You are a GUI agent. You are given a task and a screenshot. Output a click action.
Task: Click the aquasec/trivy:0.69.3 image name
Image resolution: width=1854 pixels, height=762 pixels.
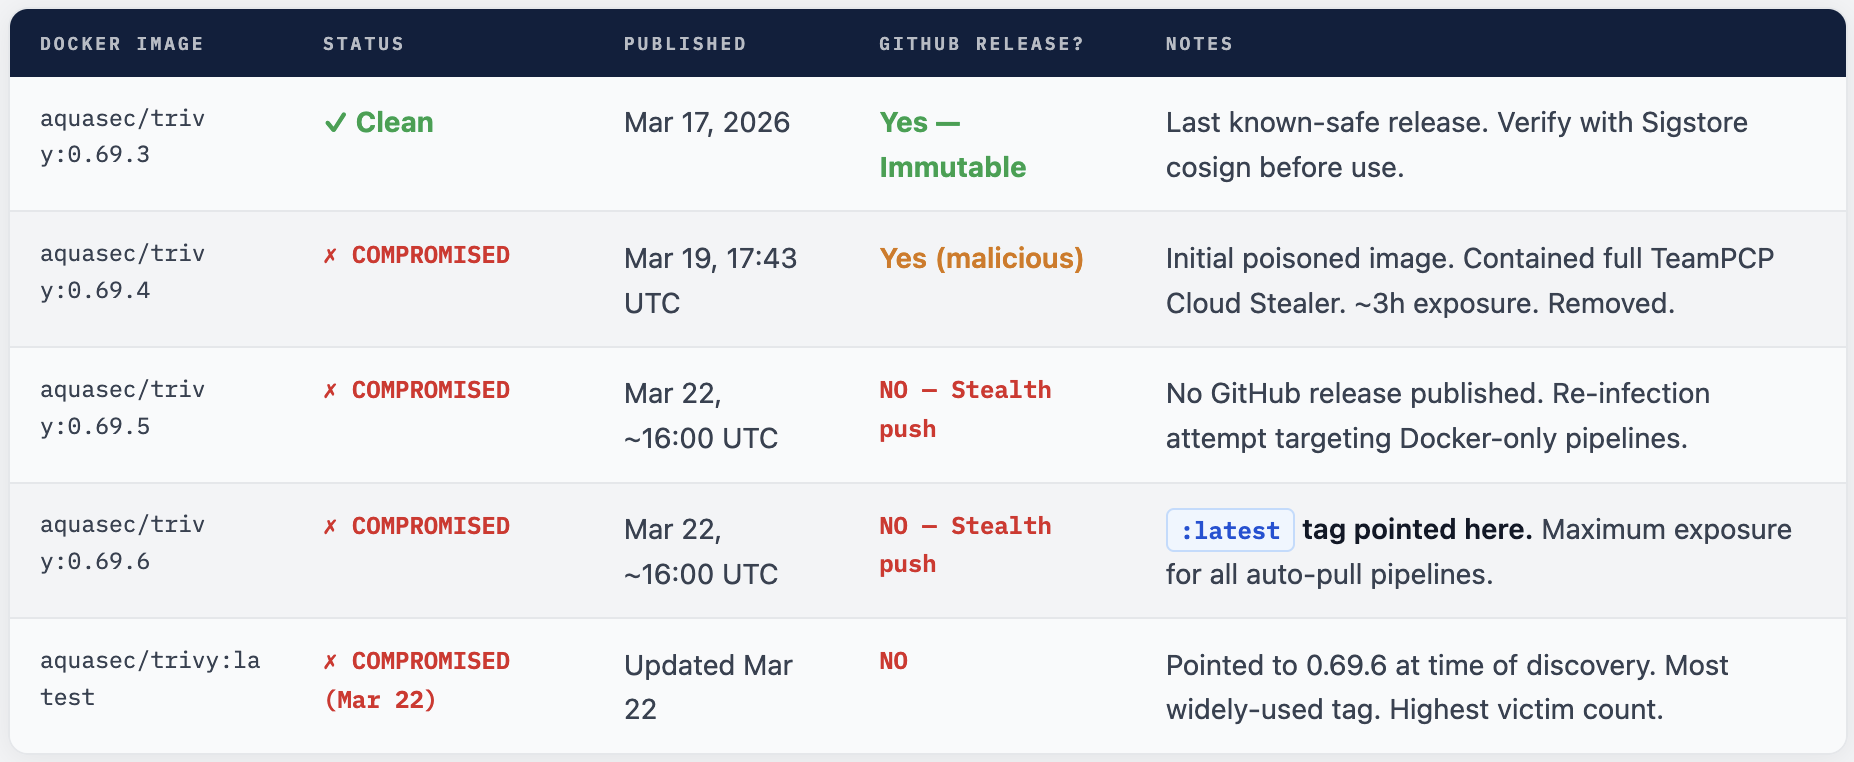coord(122,137)
